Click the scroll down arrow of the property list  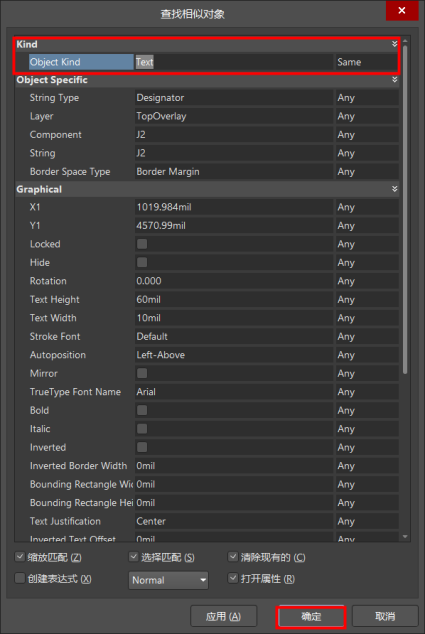coord(405,537)
